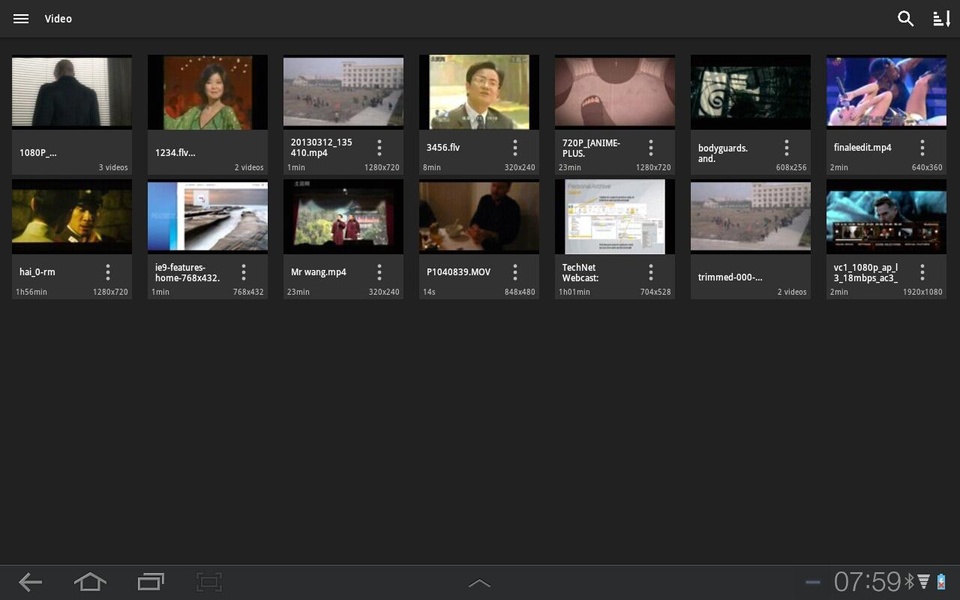Tap the "1h01min" duration label

click(574, 292)
